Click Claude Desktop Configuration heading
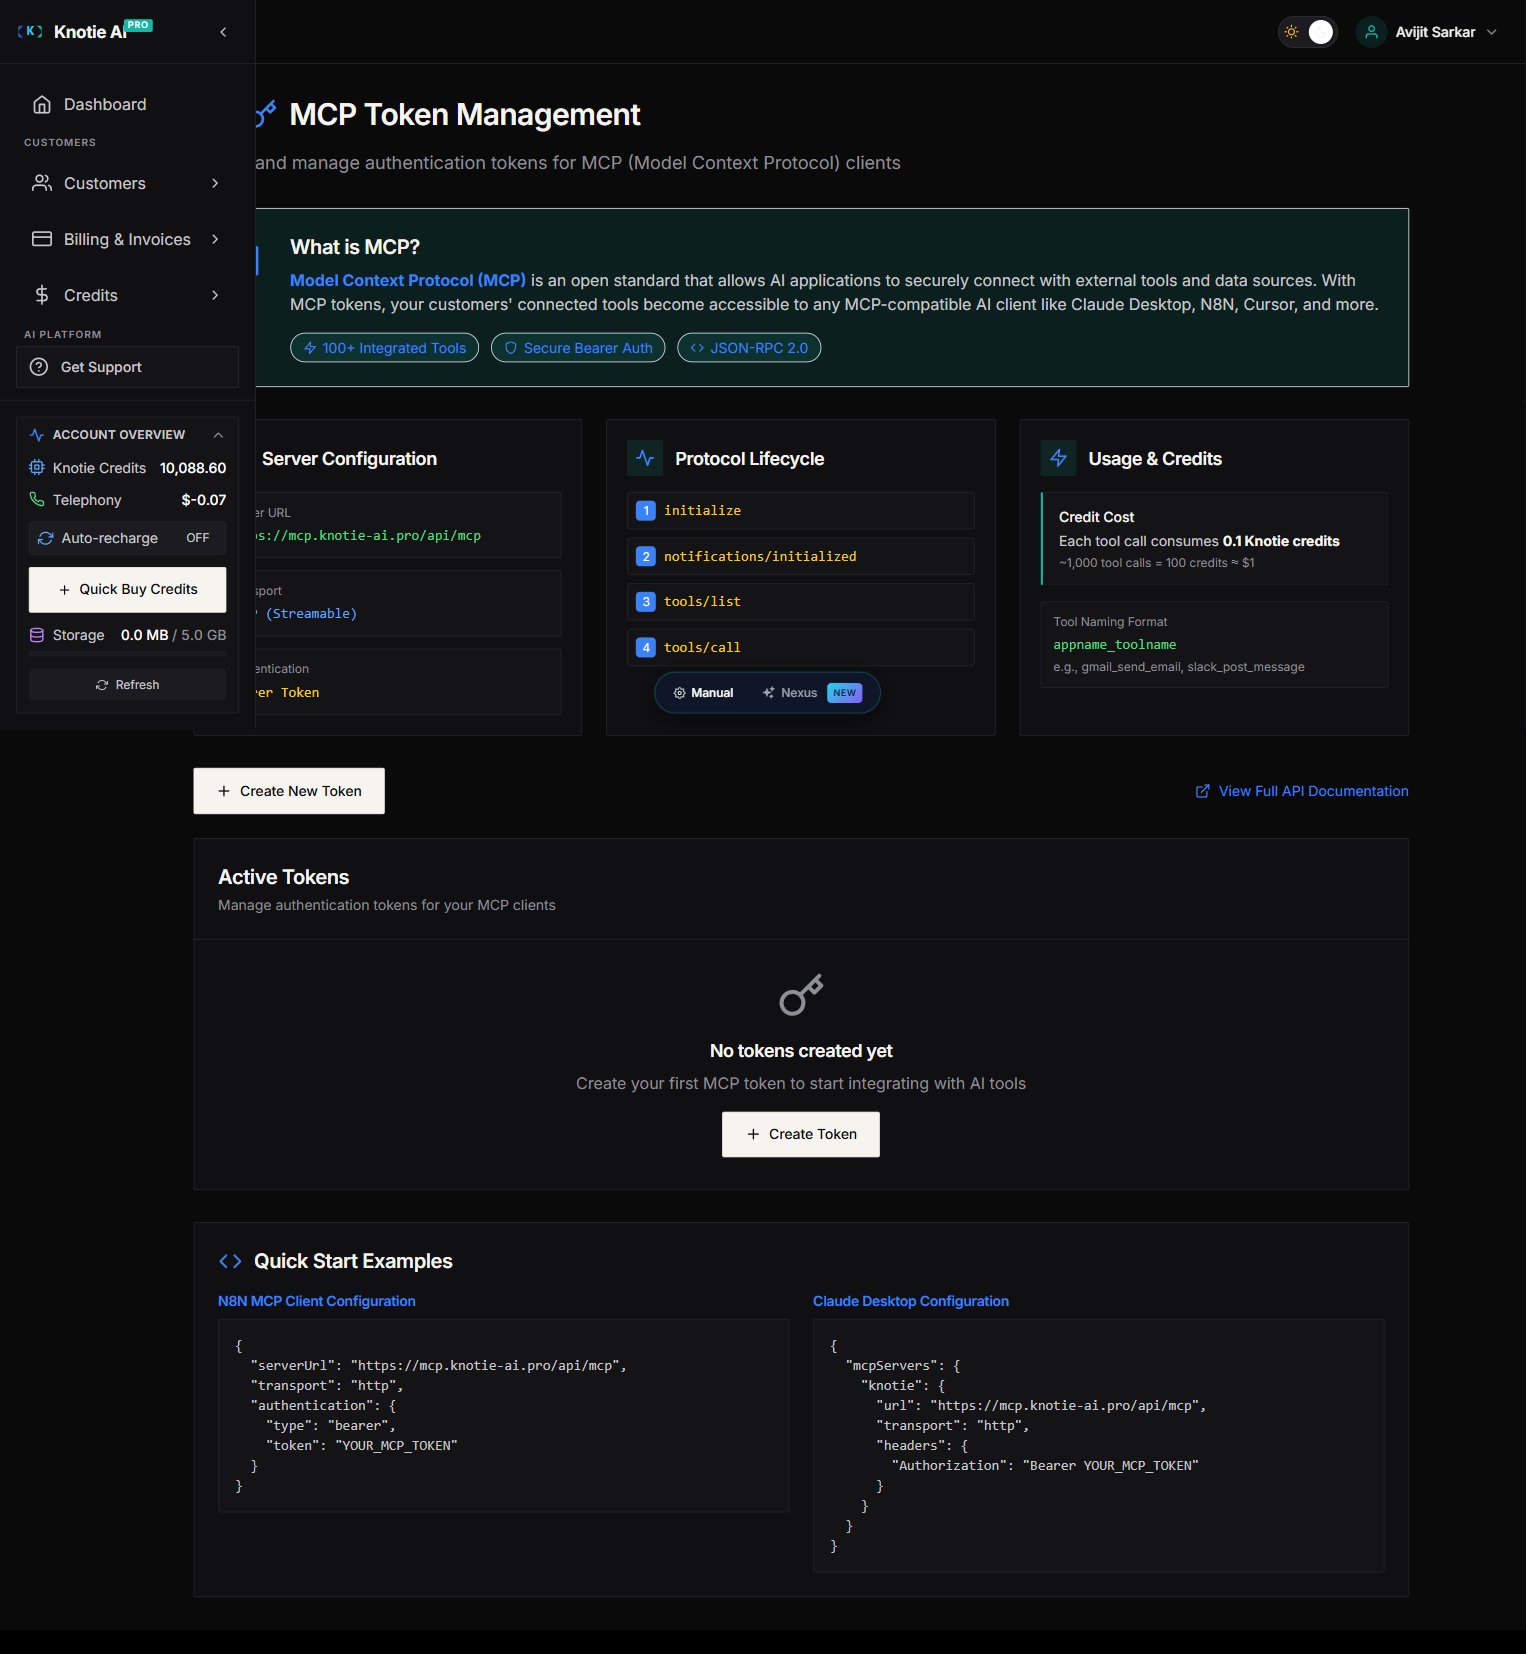This screenshot has height=1654, width=1526. pyautogui.click(x=911, y=1301)
